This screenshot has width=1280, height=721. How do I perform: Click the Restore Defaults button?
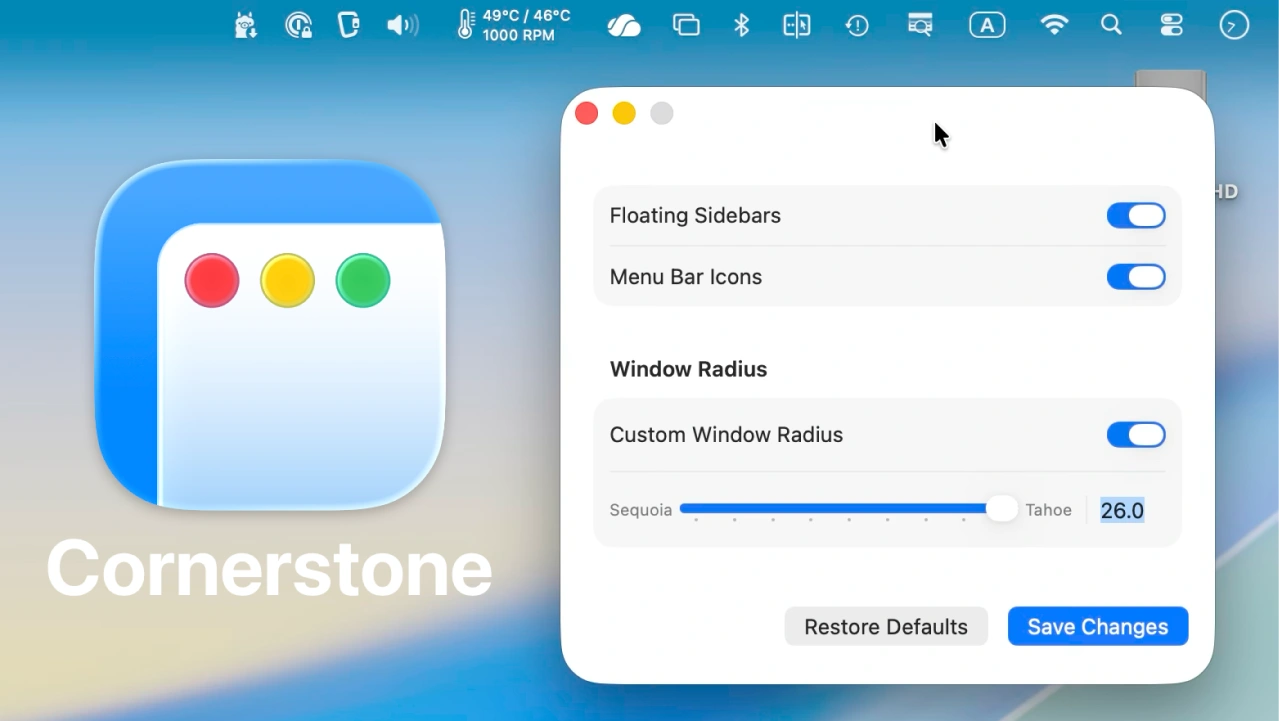[x=886, y=627]
